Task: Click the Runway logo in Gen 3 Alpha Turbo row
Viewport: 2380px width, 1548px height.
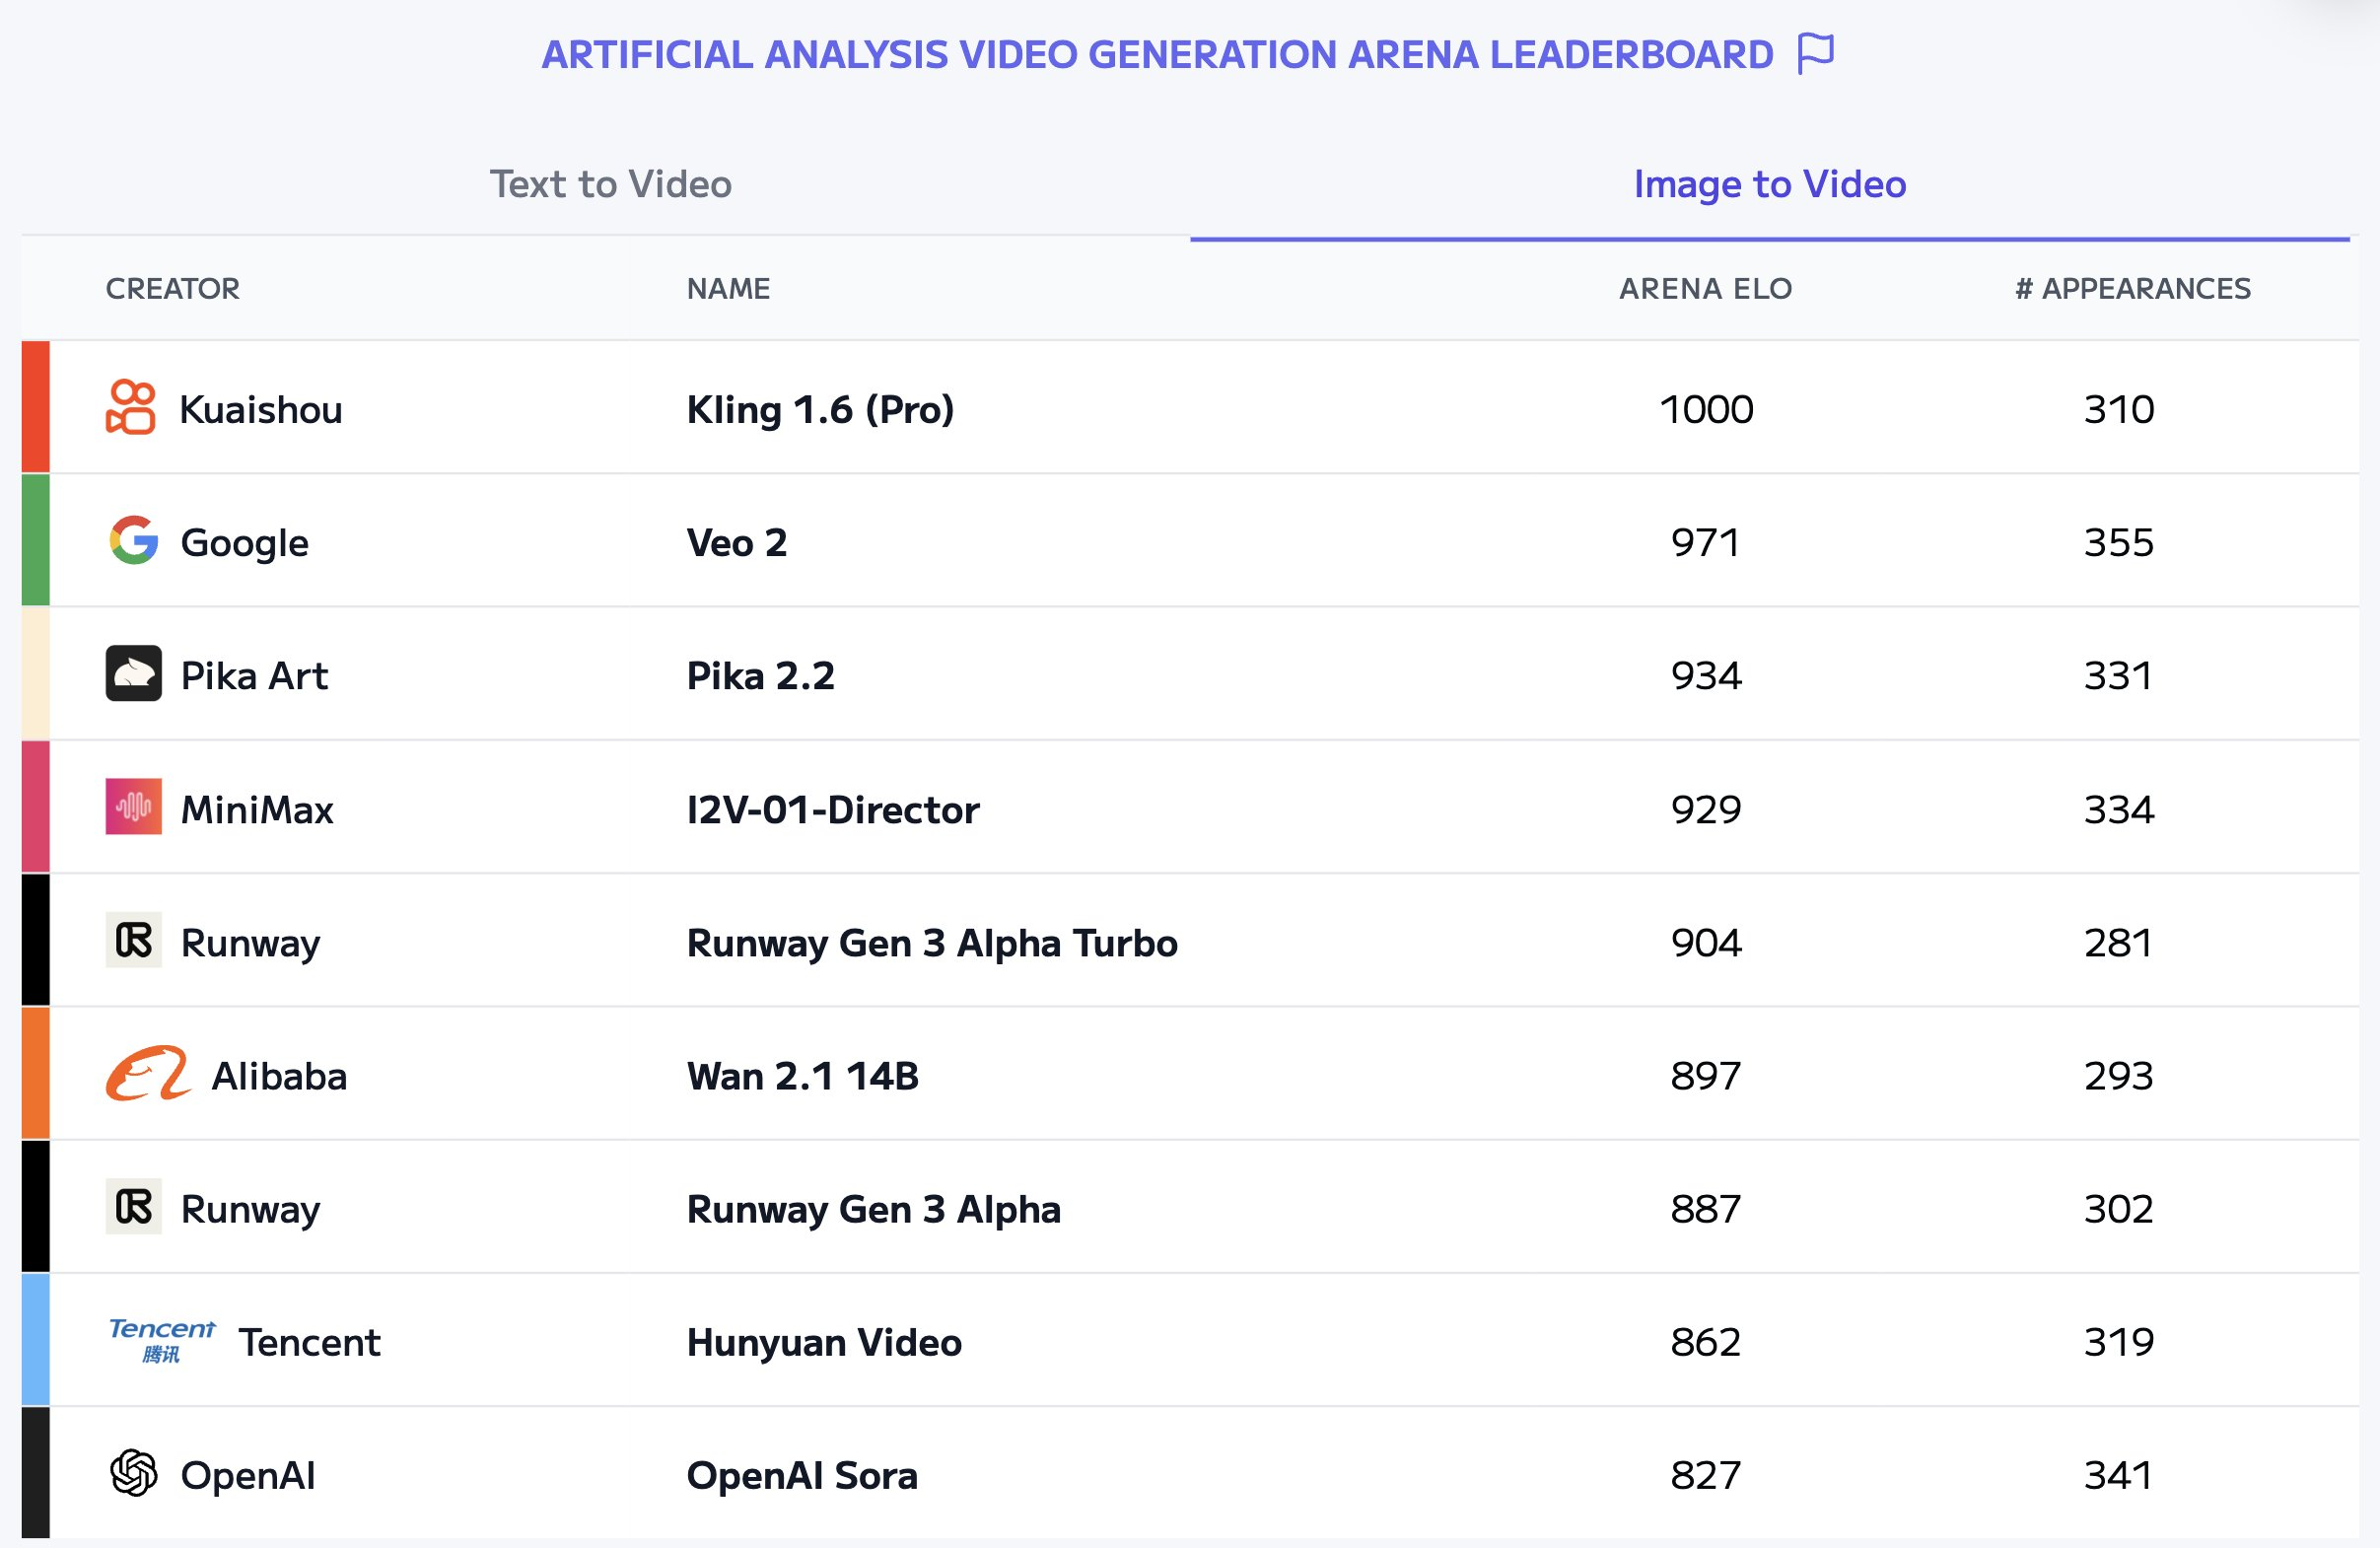Action: (x=134, y=940)
